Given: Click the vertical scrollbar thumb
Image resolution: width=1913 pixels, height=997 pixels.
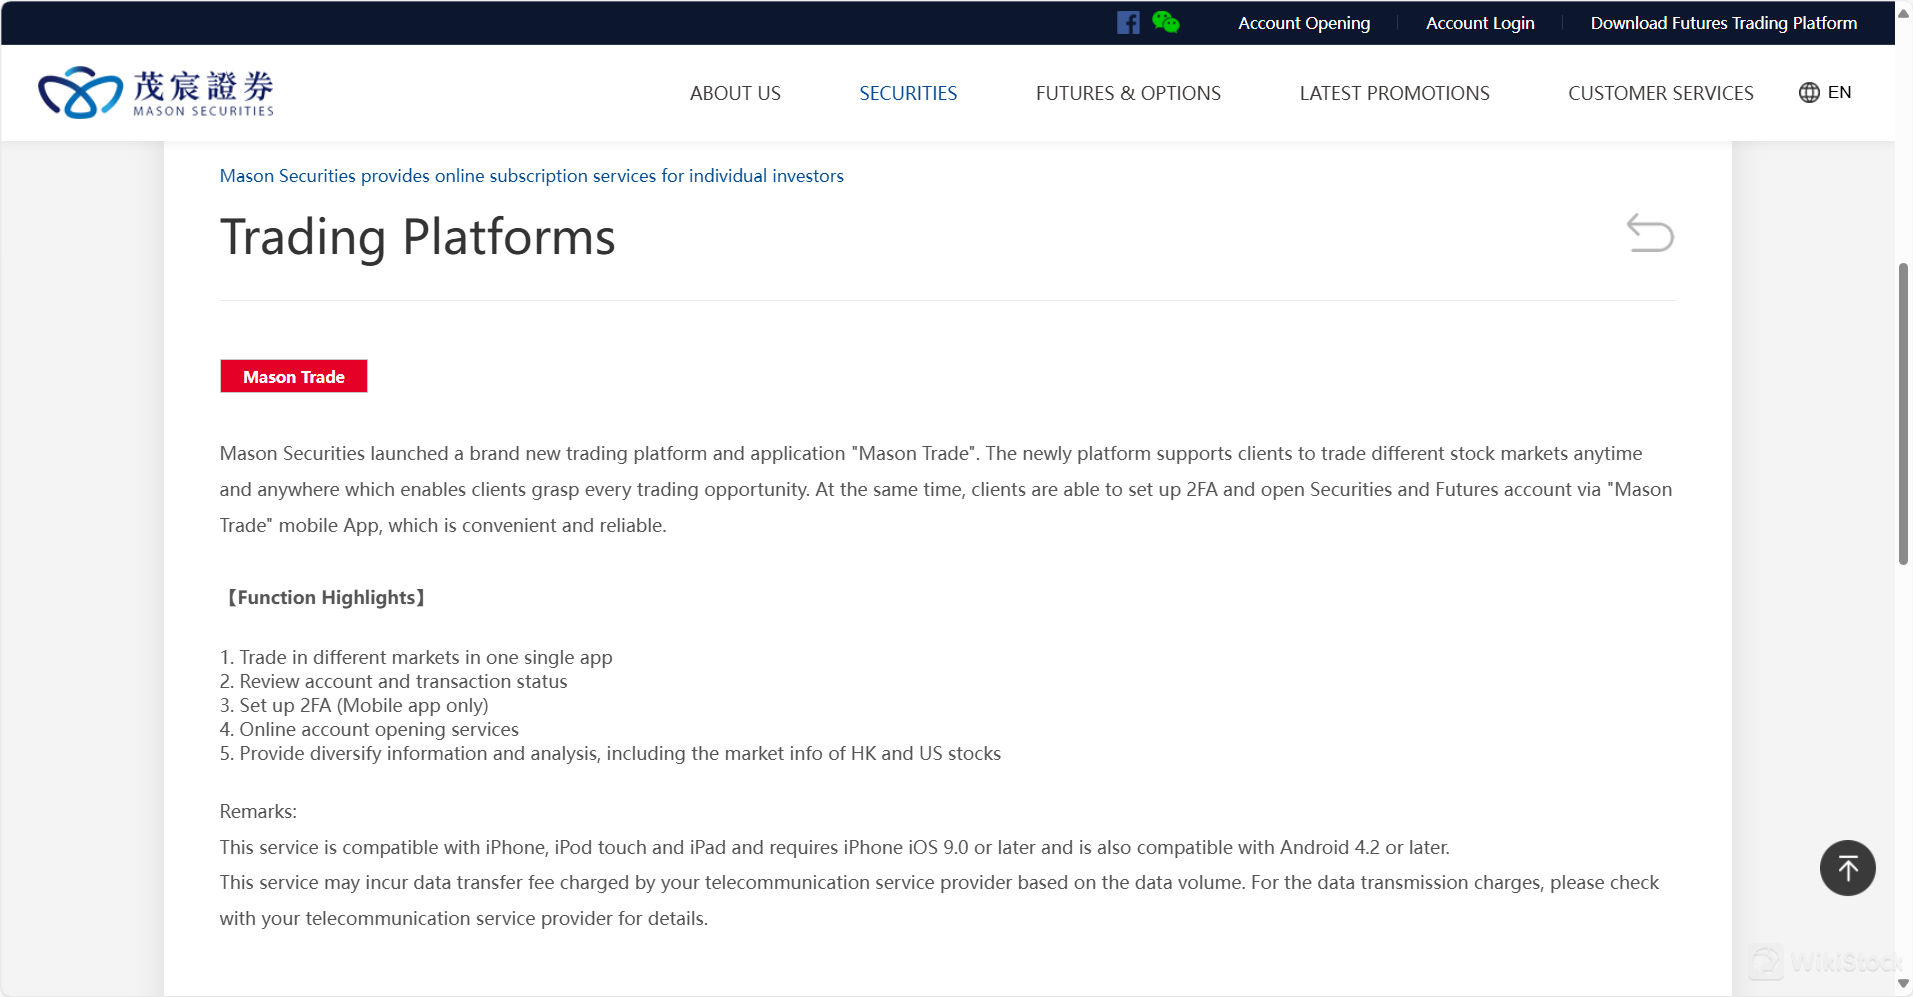Looking at the screenshot, I should 1903,413.
